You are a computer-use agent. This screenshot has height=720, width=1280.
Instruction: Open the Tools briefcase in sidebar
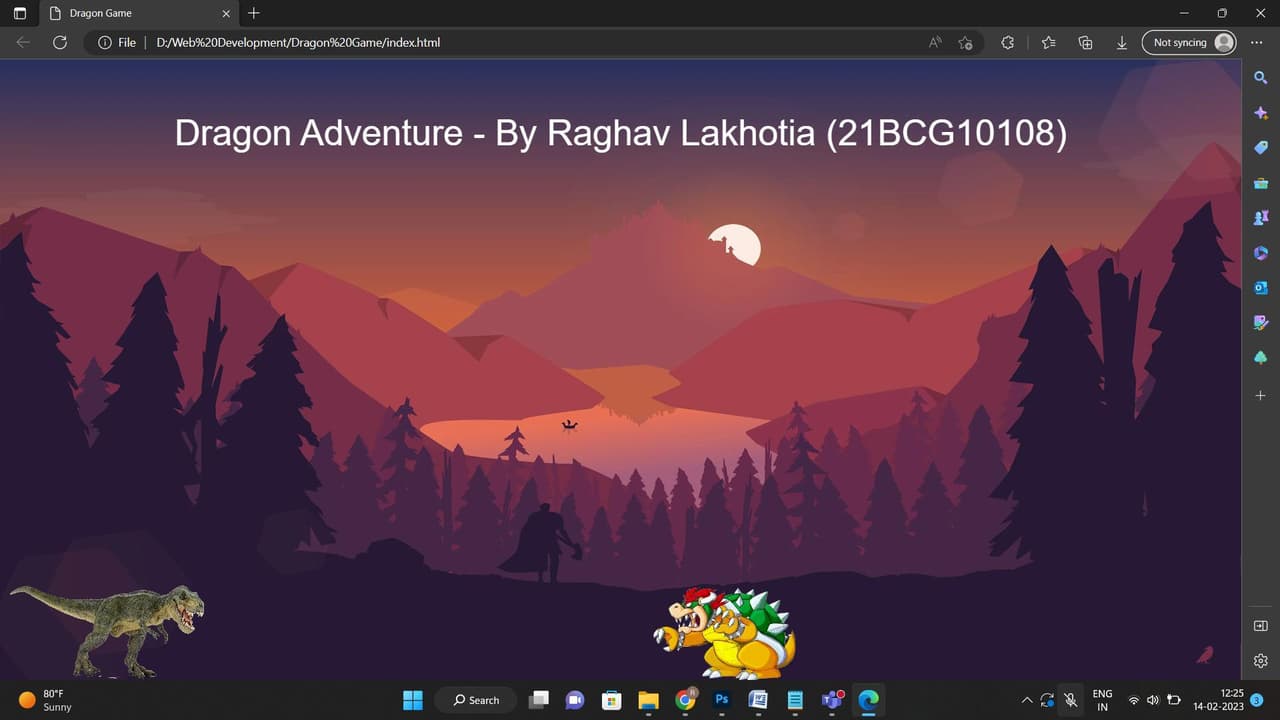tap(1260, 183)
